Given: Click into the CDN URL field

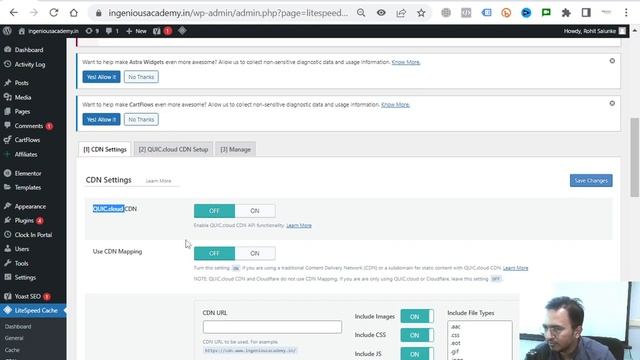Looking at the screenshot, I should (272, 327).
